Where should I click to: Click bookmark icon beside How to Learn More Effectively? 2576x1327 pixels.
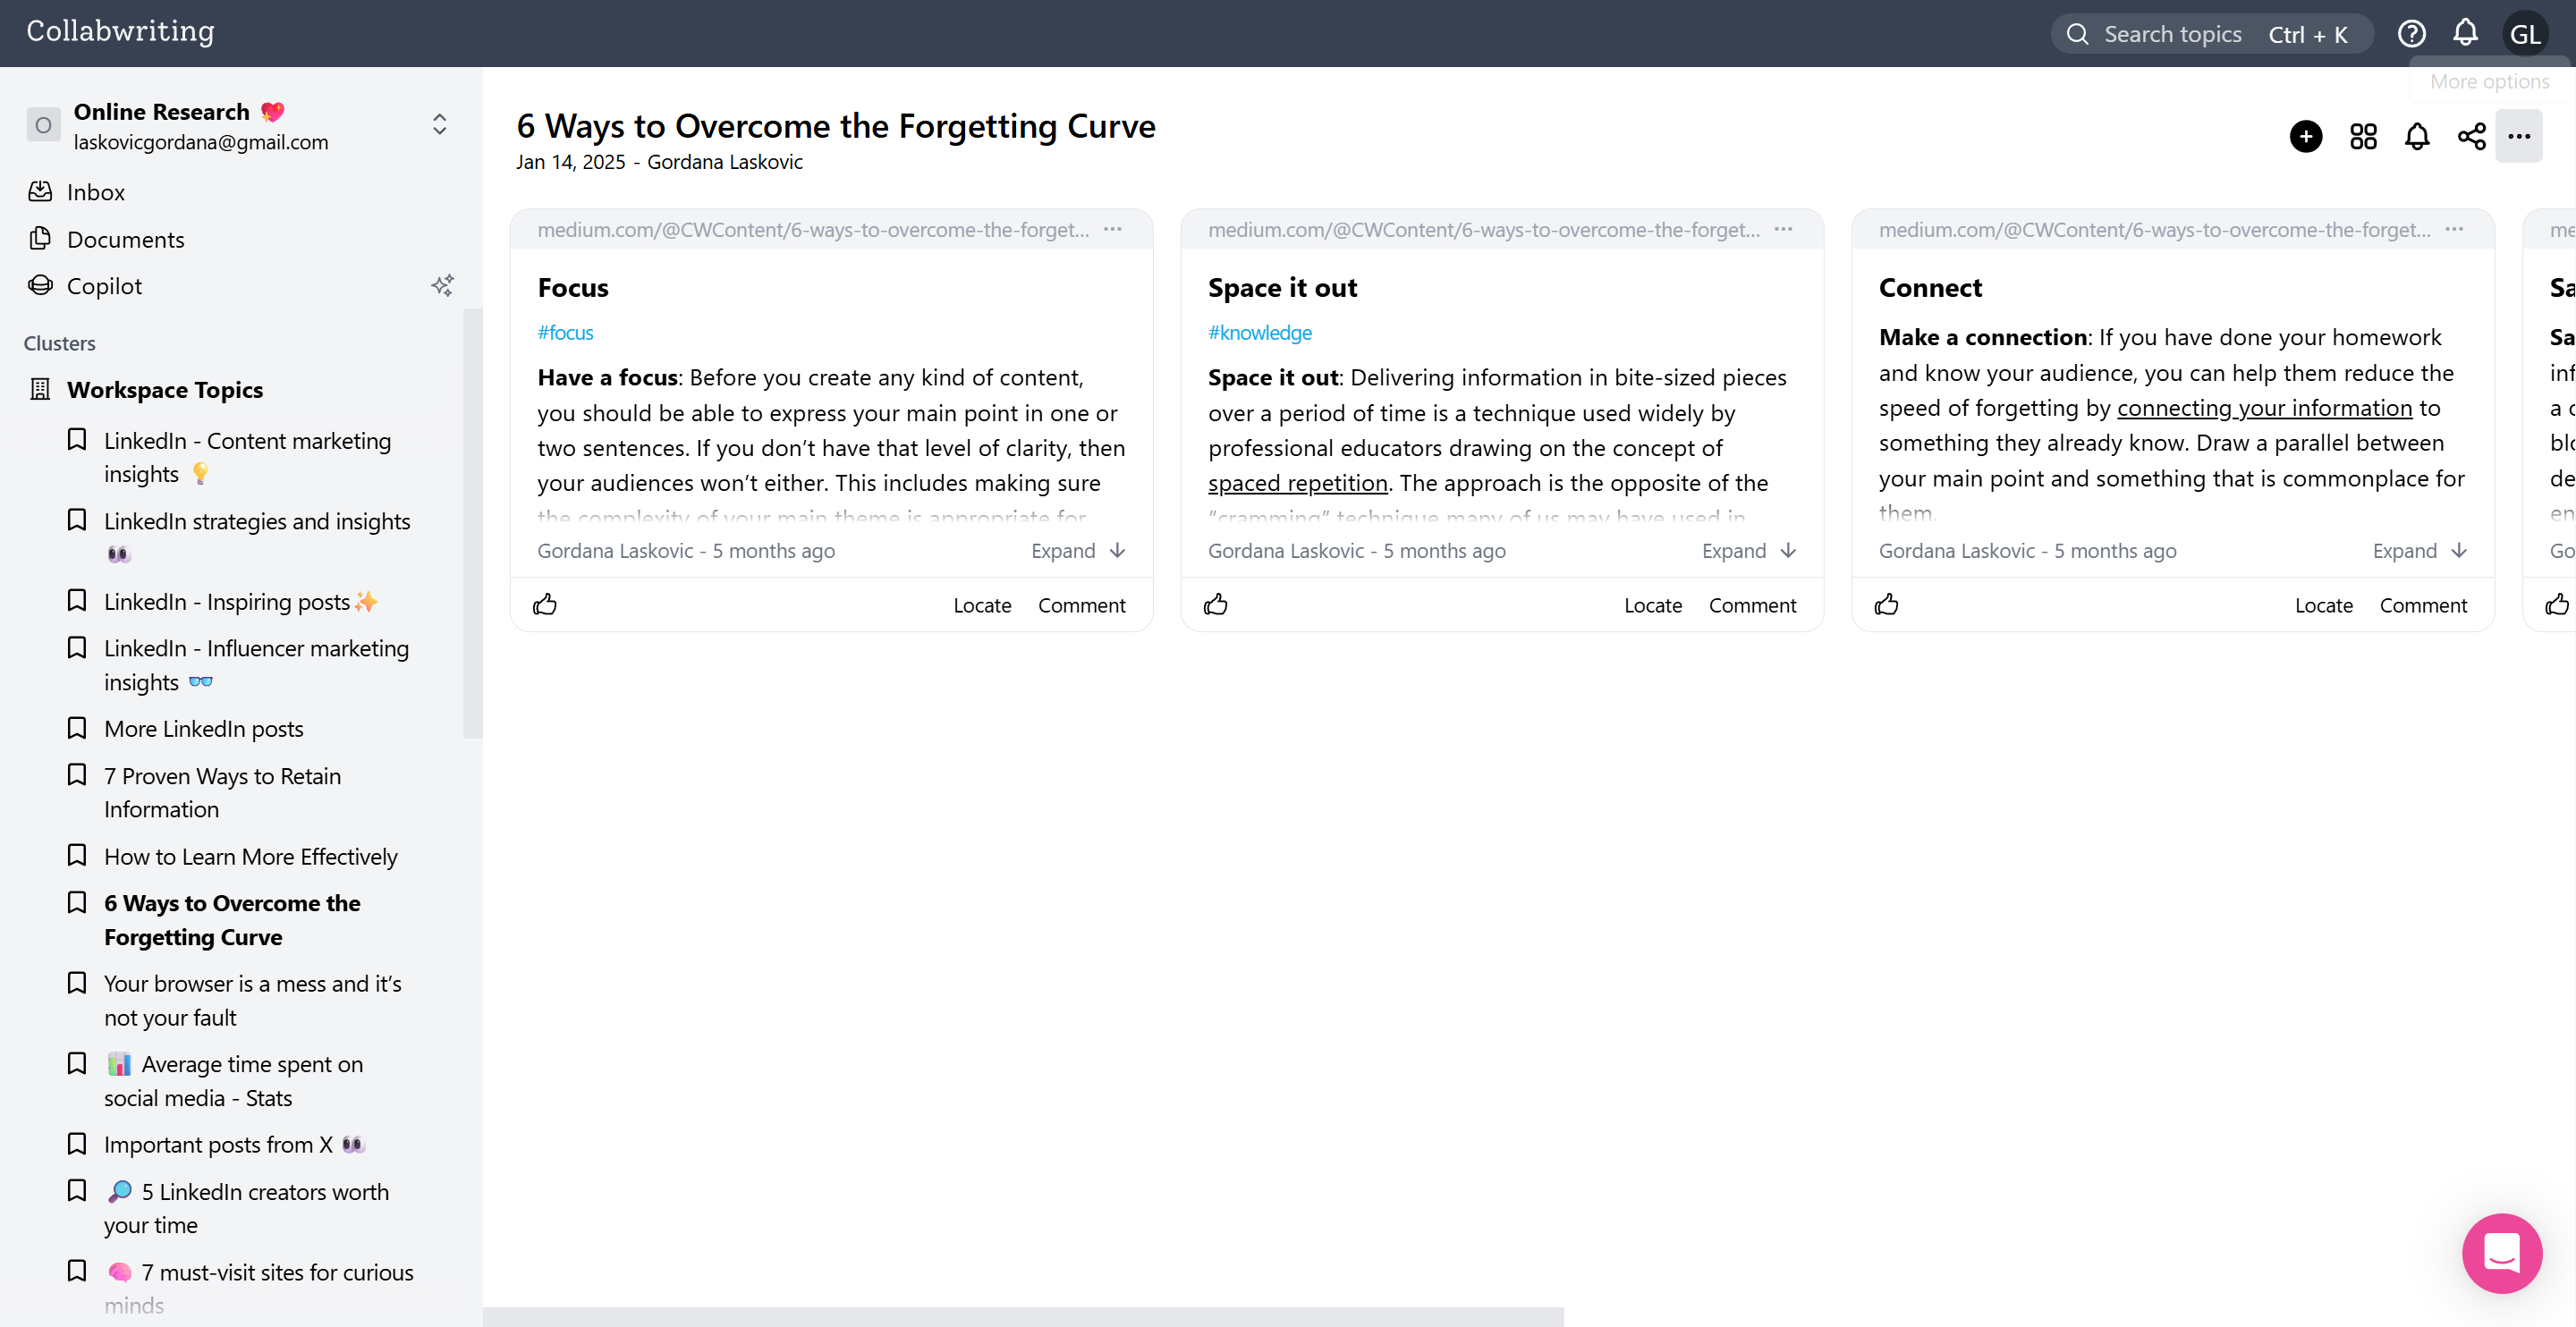77,856
